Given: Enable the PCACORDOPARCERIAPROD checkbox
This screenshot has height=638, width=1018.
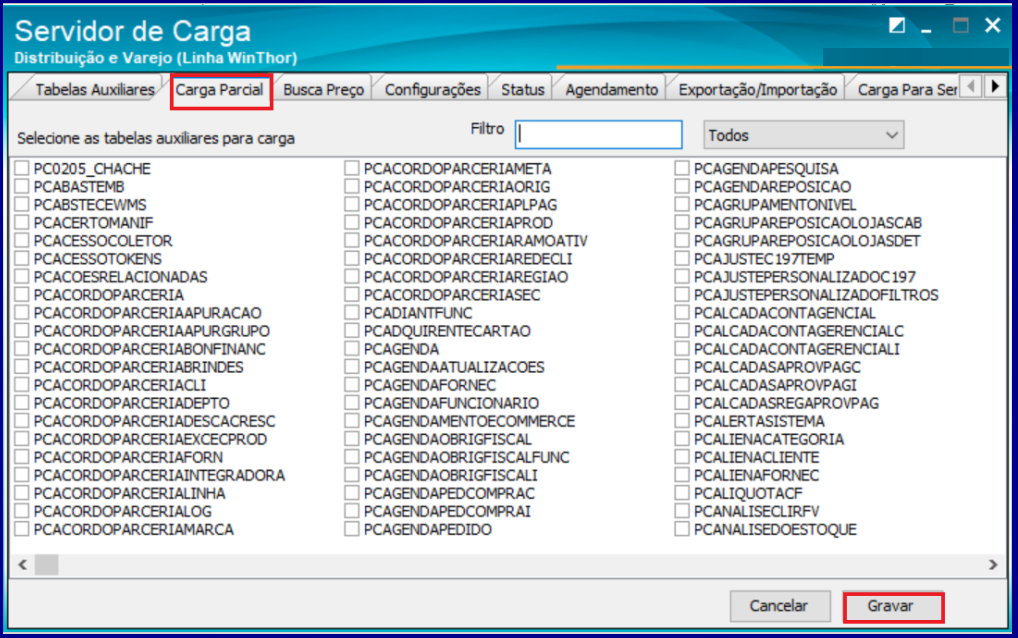Looking at the screenshot, I should coord(352,223).
